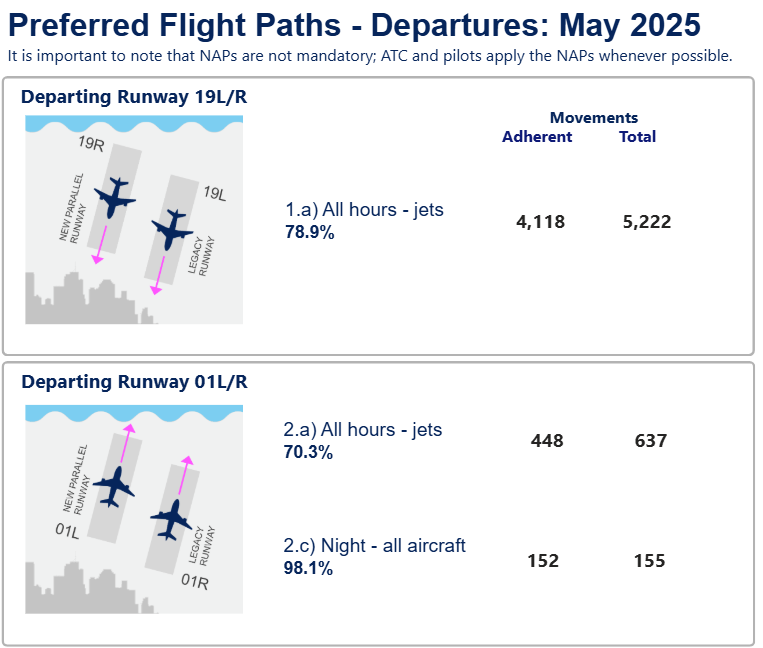Select the Departing Runway 01L/R heading
Screen dimensions: 763x648
134,382
